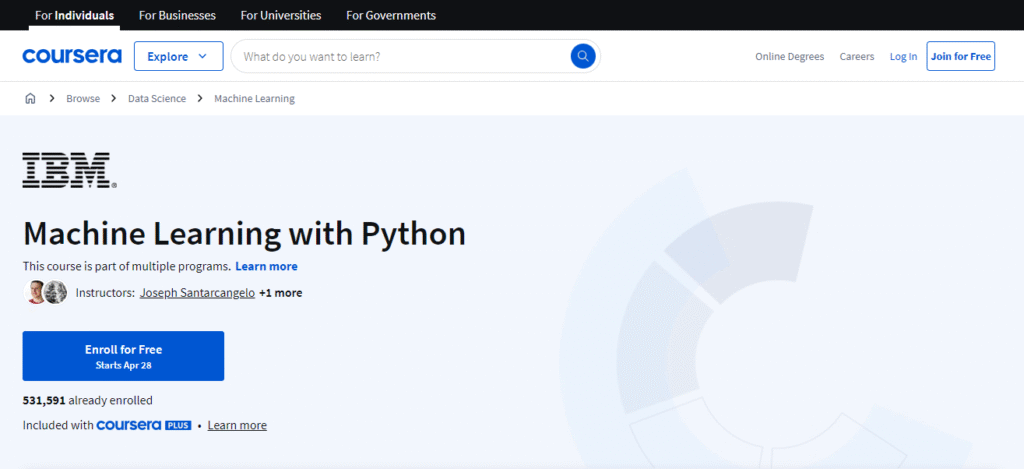Select the For Individuals tab
The image size is (1024, 469).
coord(74,15)
